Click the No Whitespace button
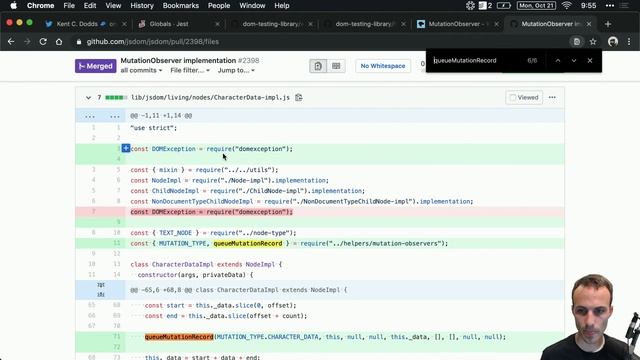Image resolution: width=640 pixels, height=360 pixels. click(383, 66)
